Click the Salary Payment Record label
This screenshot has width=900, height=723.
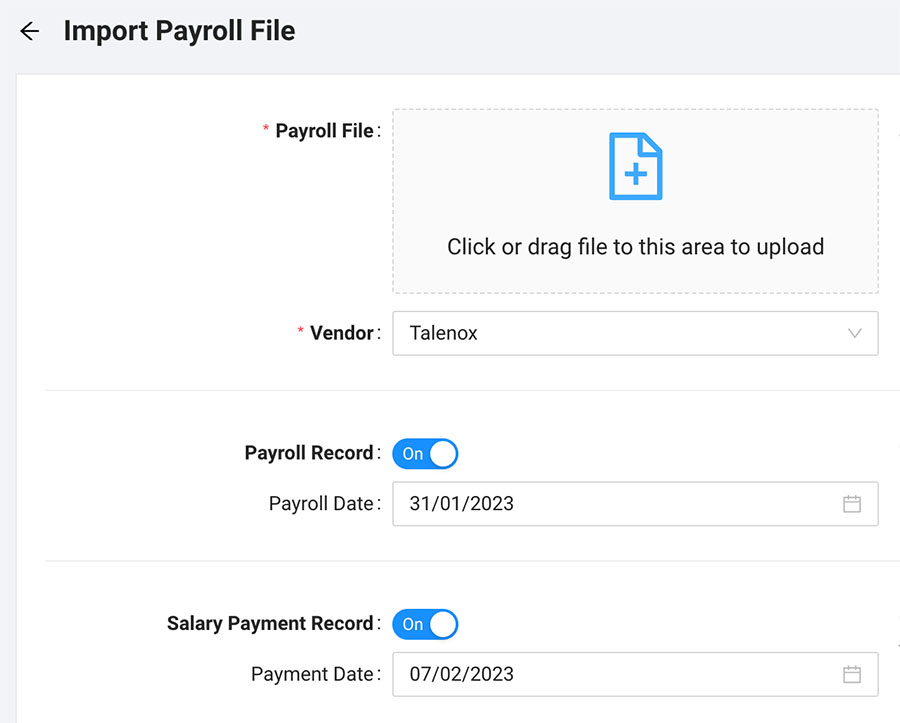270,623
